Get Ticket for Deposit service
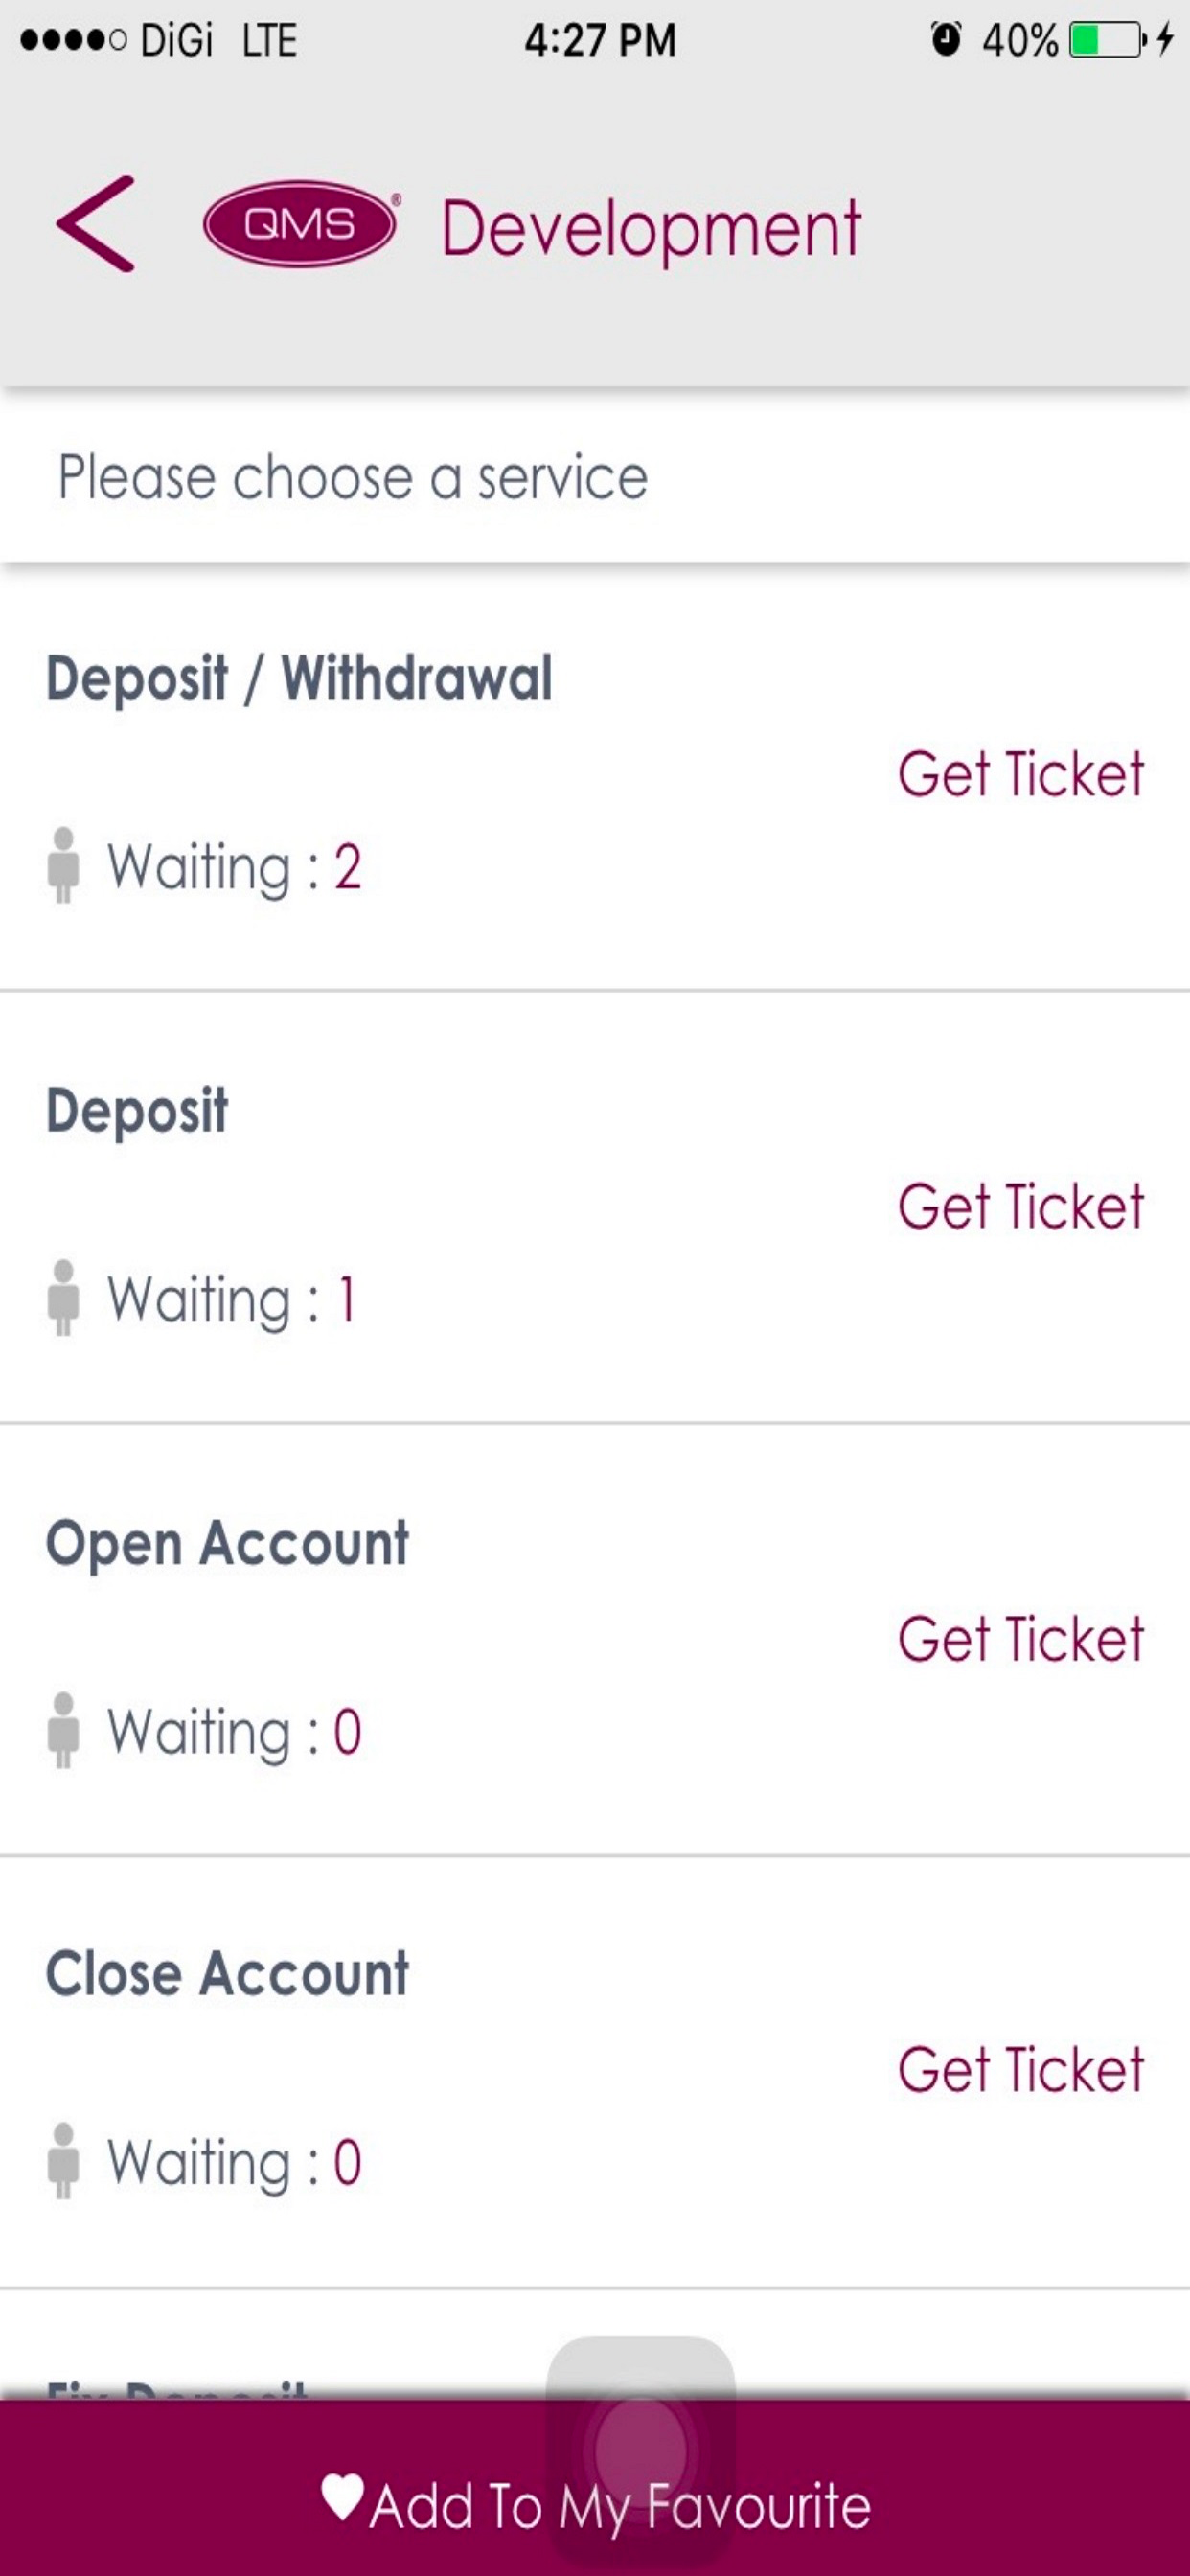The width and height of the screenshot is (1190, 2576). 1020,1206
